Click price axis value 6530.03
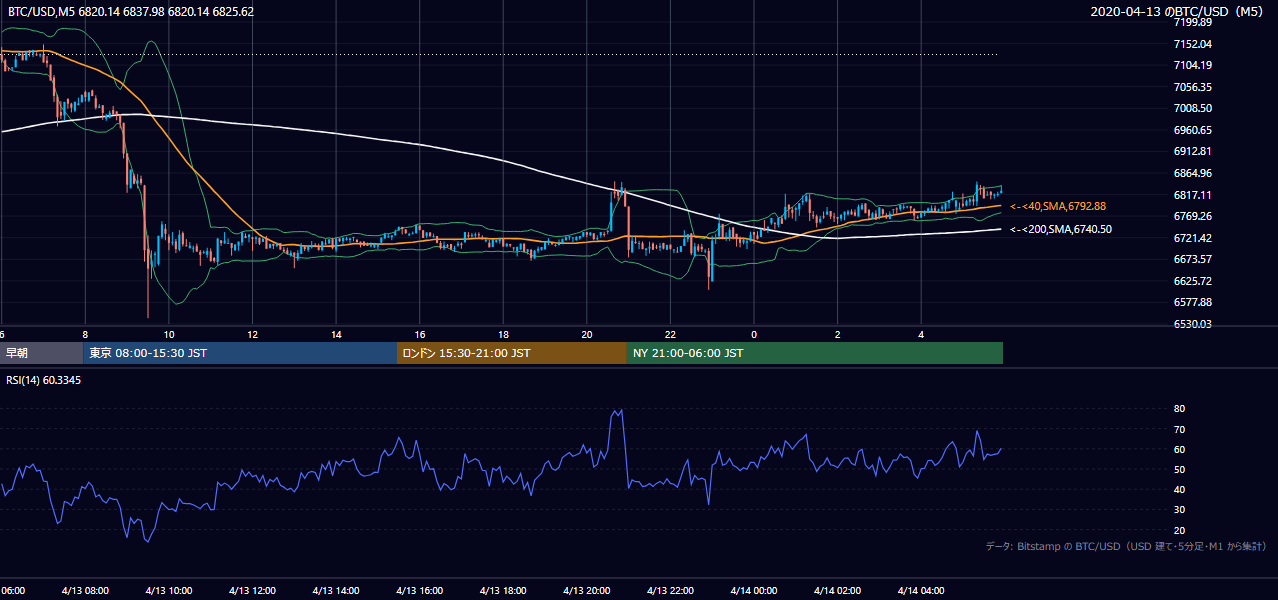 point(1193,324)
